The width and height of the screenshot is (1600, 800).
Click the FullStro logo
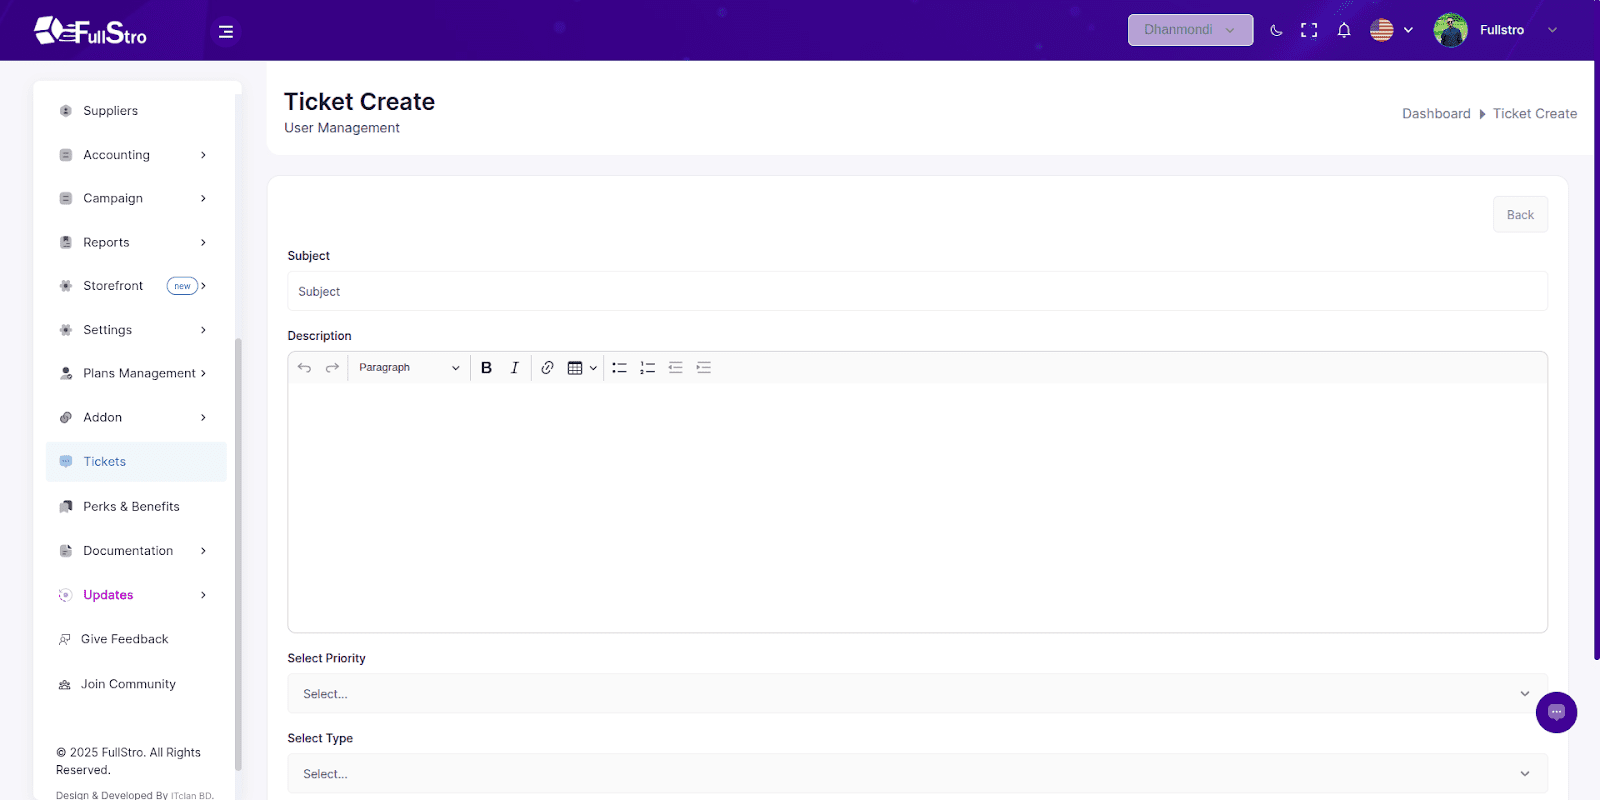91,31
